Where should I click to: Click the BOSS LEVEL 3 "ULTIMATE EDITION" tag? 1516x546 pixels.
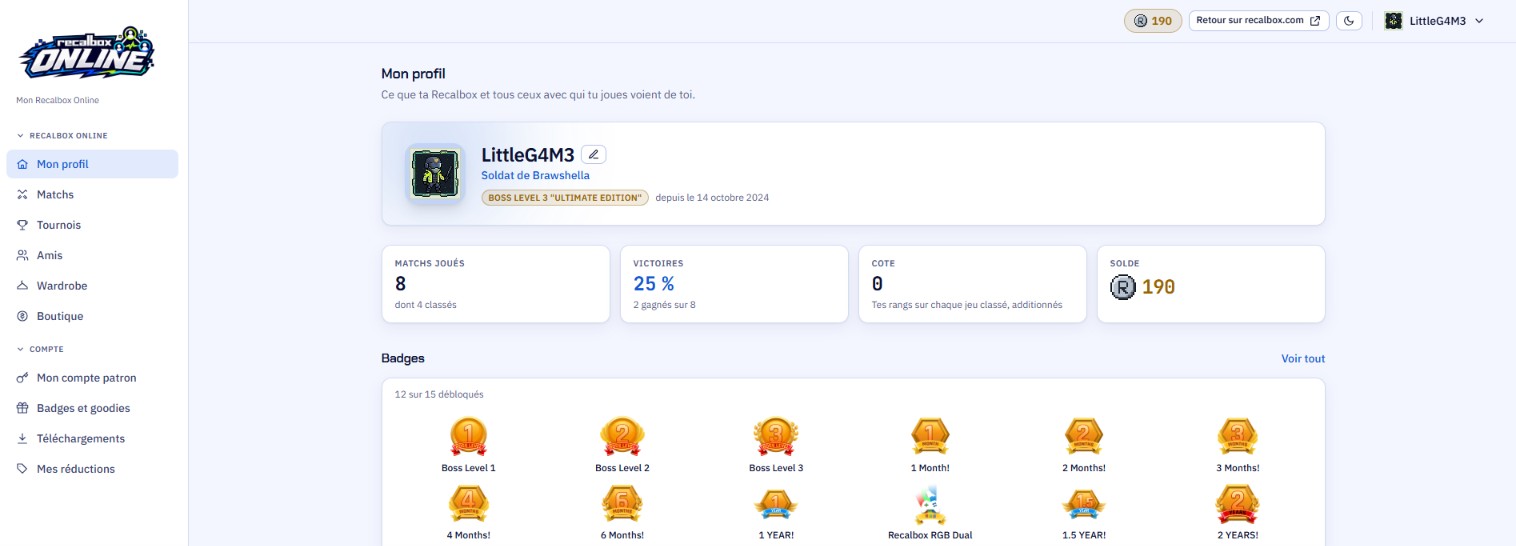(565, 197)
